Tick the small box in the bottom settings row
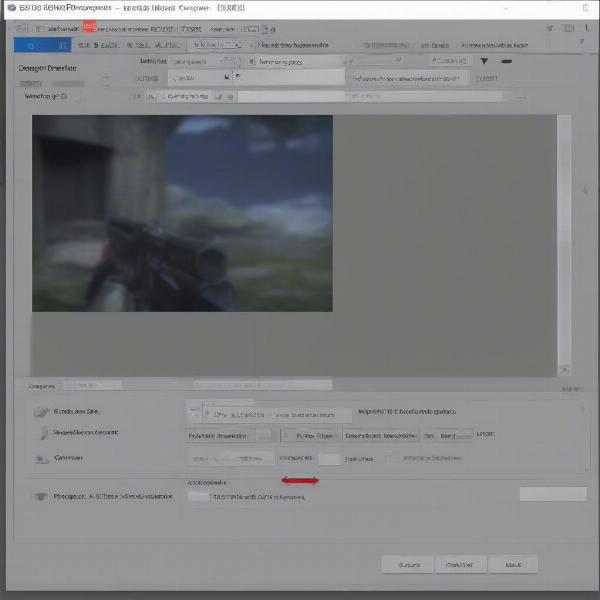 [x=198, y=497]
